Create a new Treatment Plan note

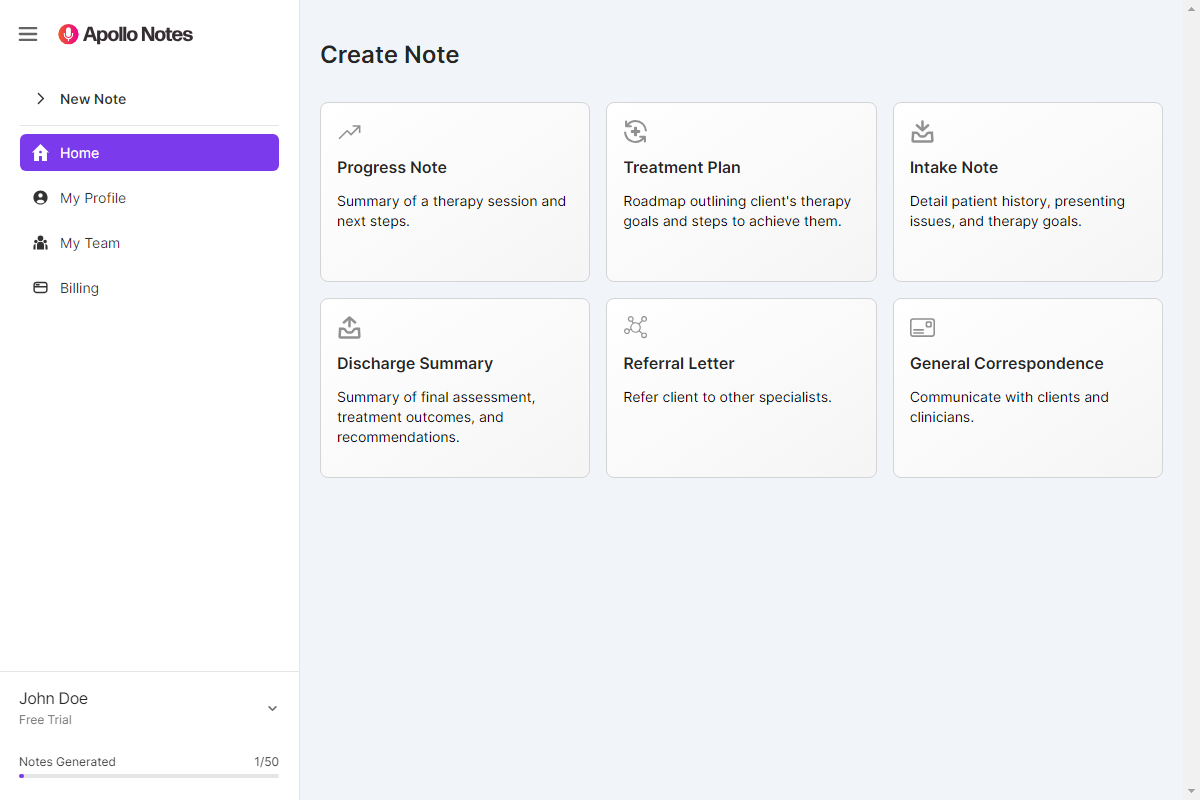point(741,192)
